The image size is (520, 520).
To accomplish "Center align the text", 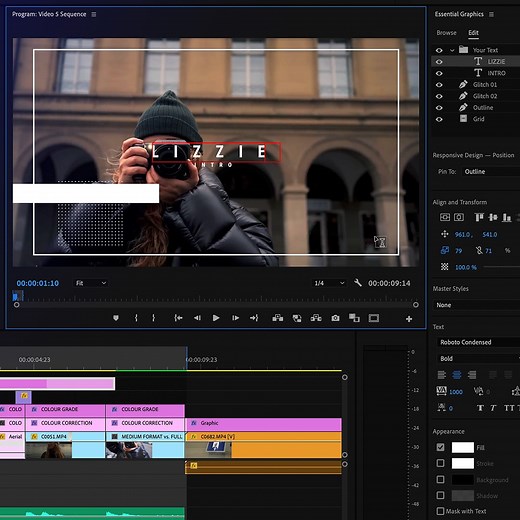I will [457, 375].
